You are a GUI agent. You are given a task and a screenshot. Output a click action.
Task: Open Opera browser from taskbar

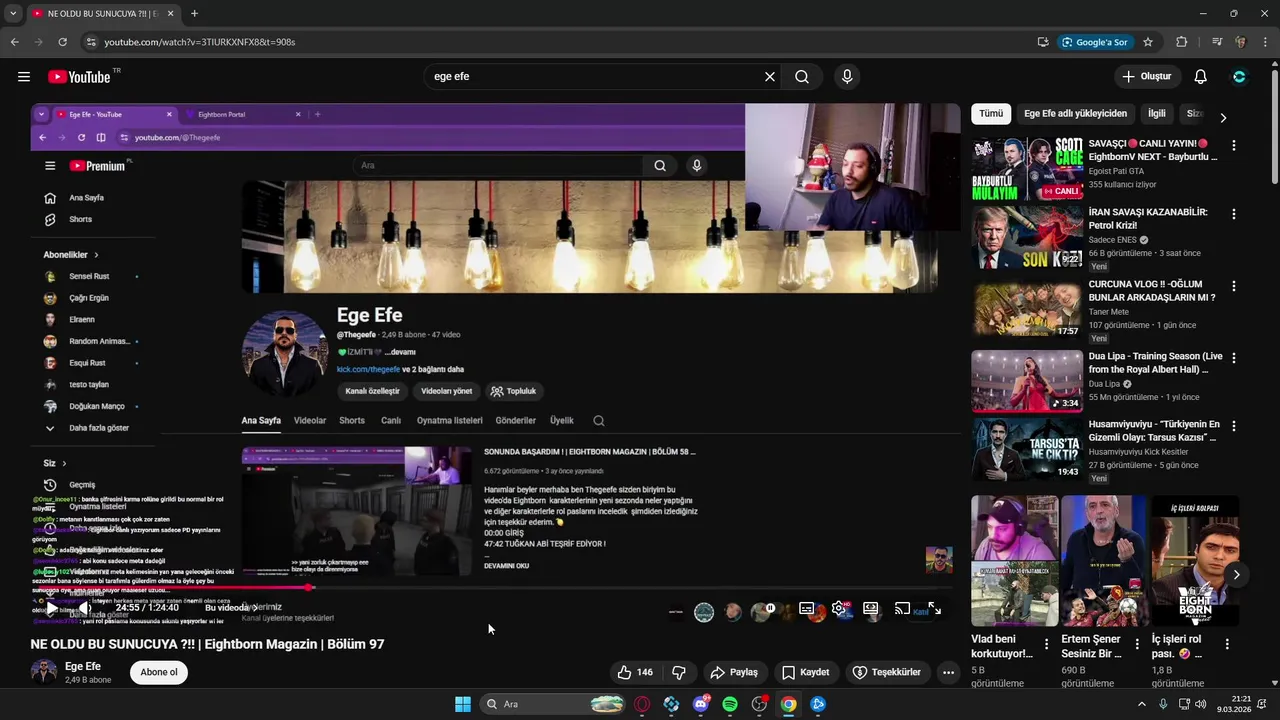click(642, 704)
